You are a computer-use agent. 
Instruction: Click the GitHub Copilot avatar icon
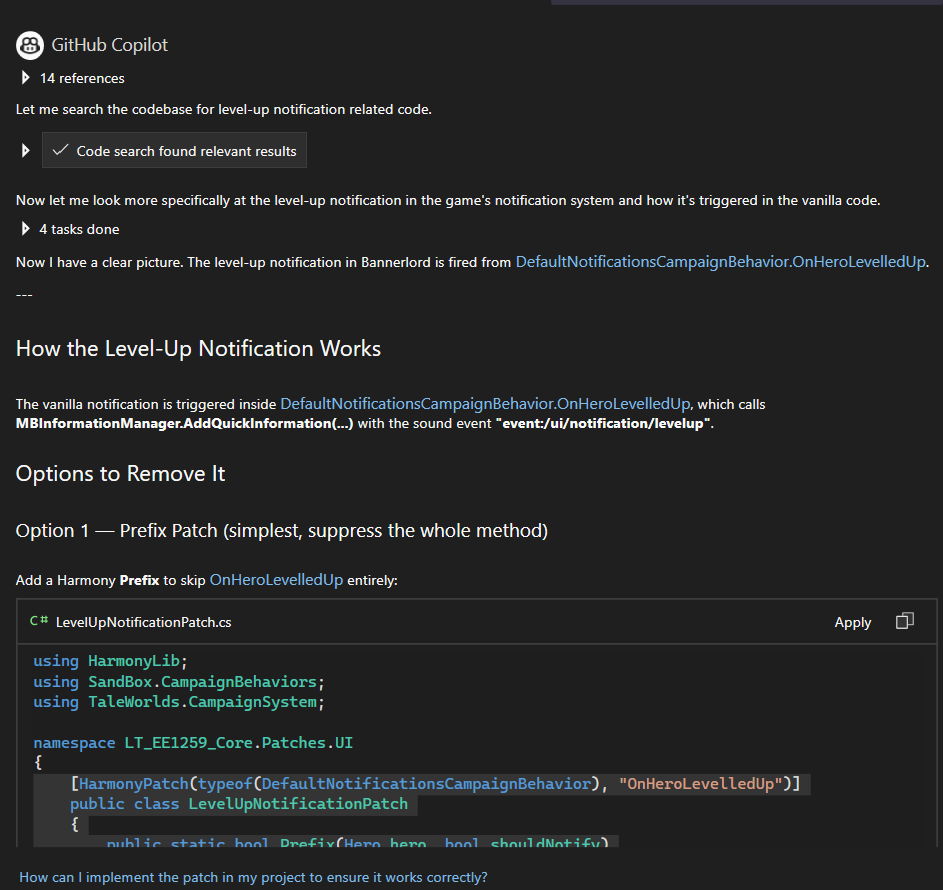point(30,45)
